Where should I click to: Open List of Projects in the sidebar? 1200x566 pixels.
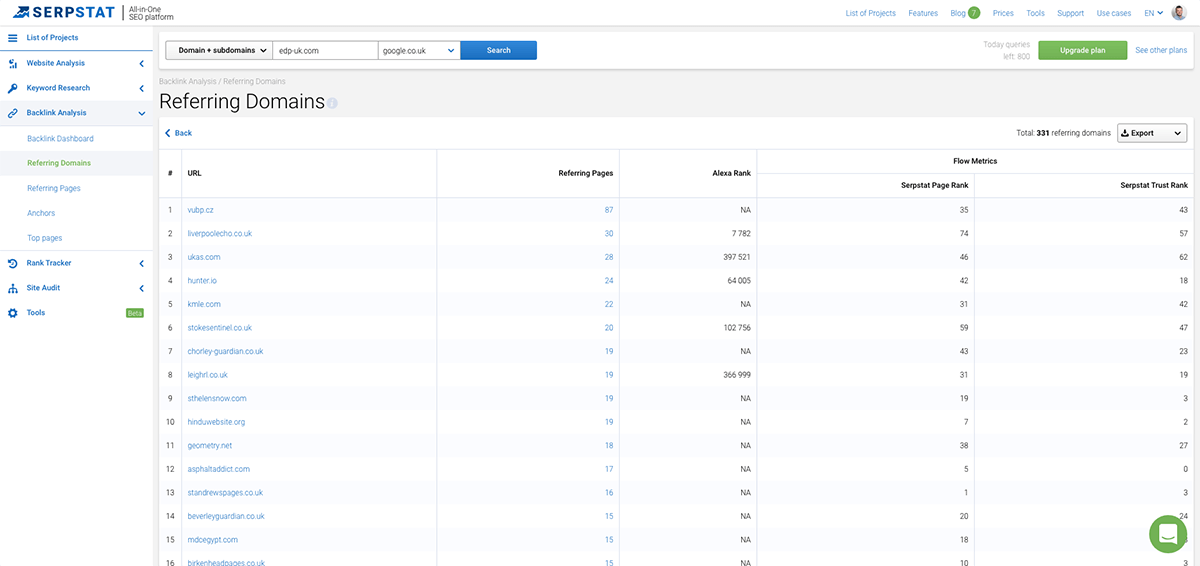pos(52,38)
